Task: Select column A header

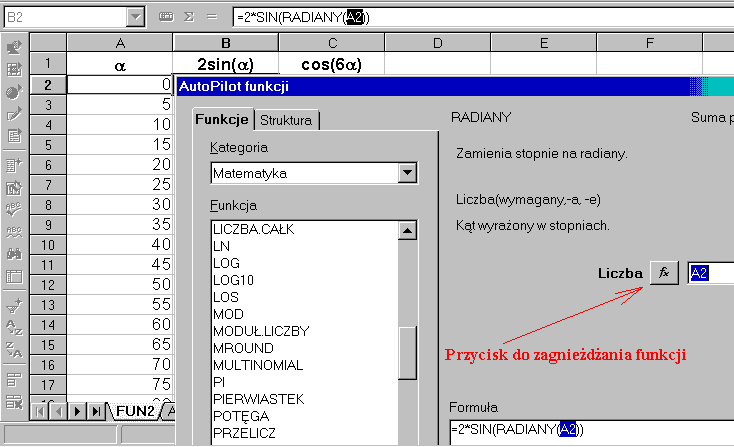Action: coord(120,43)
